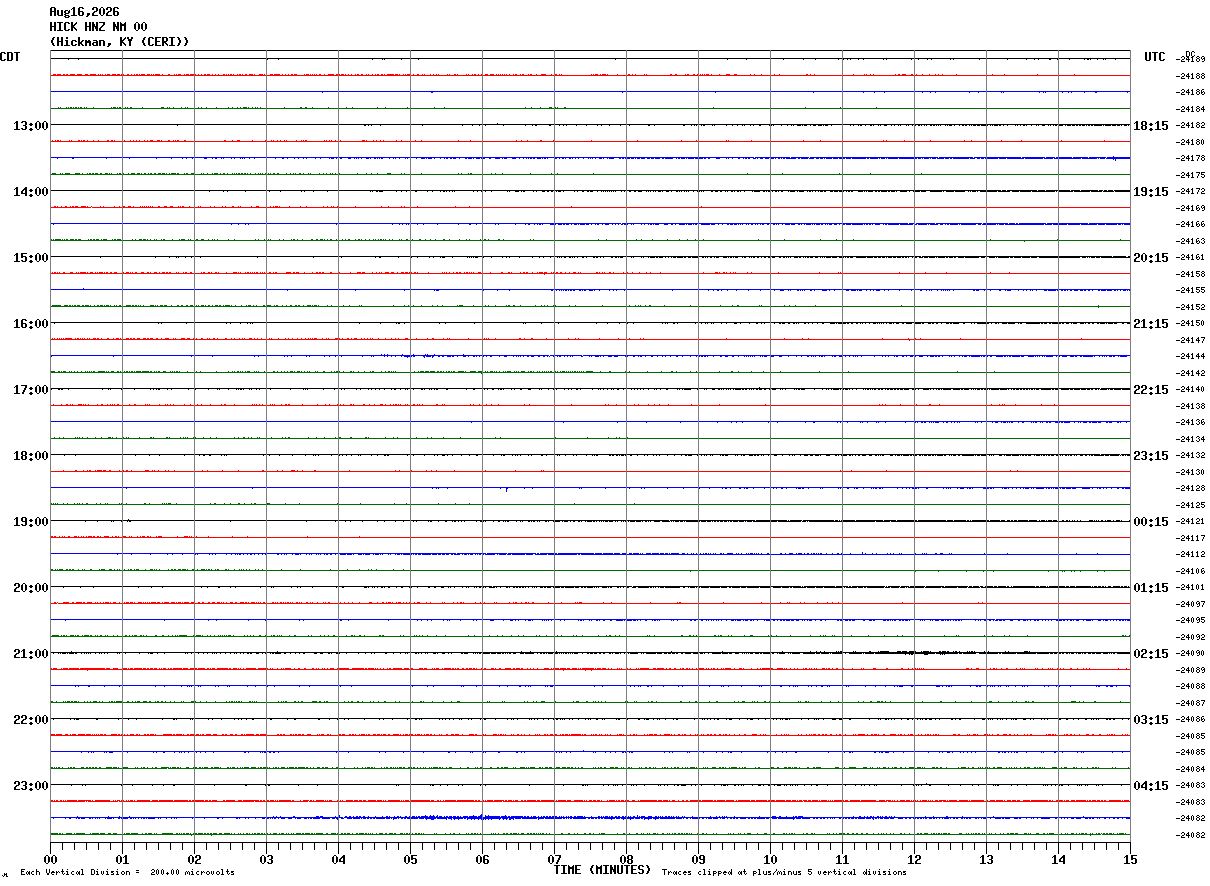
Task: Click the CDT timezone label
Action: (x=10, y=57)
